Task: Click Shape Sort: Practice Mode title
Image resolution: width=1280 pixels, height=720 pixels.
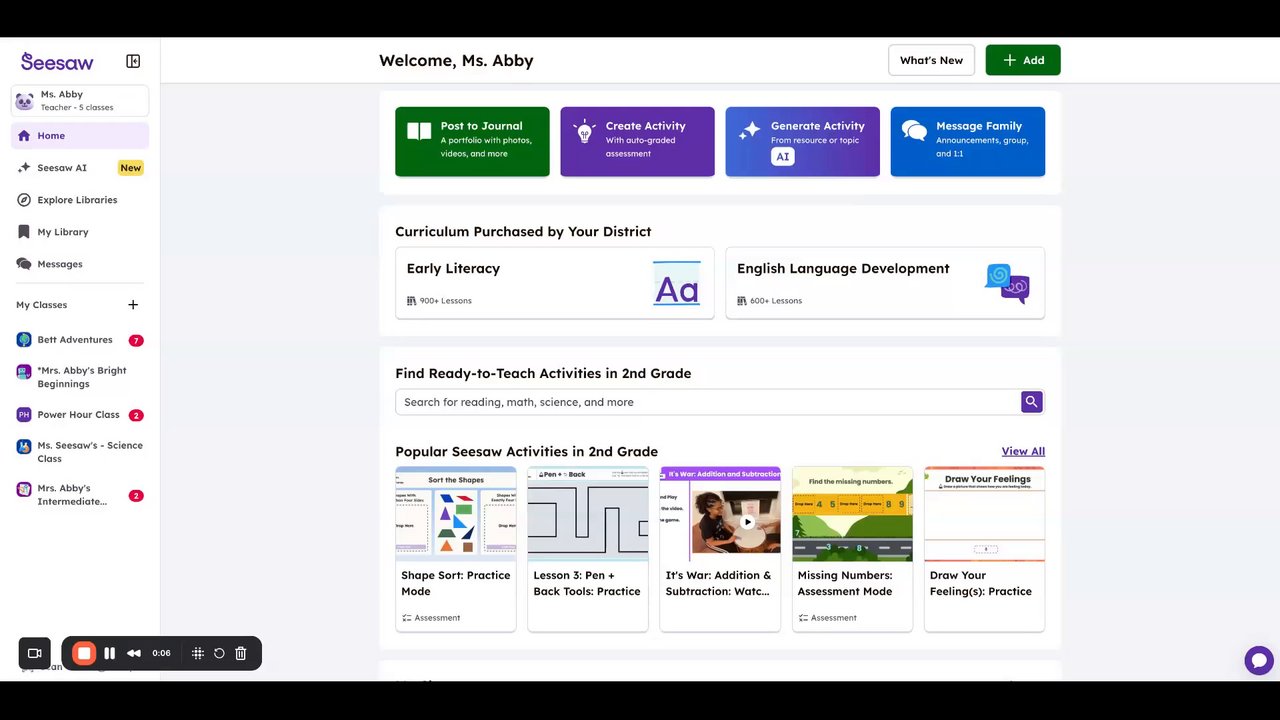Action: point(456,583)
